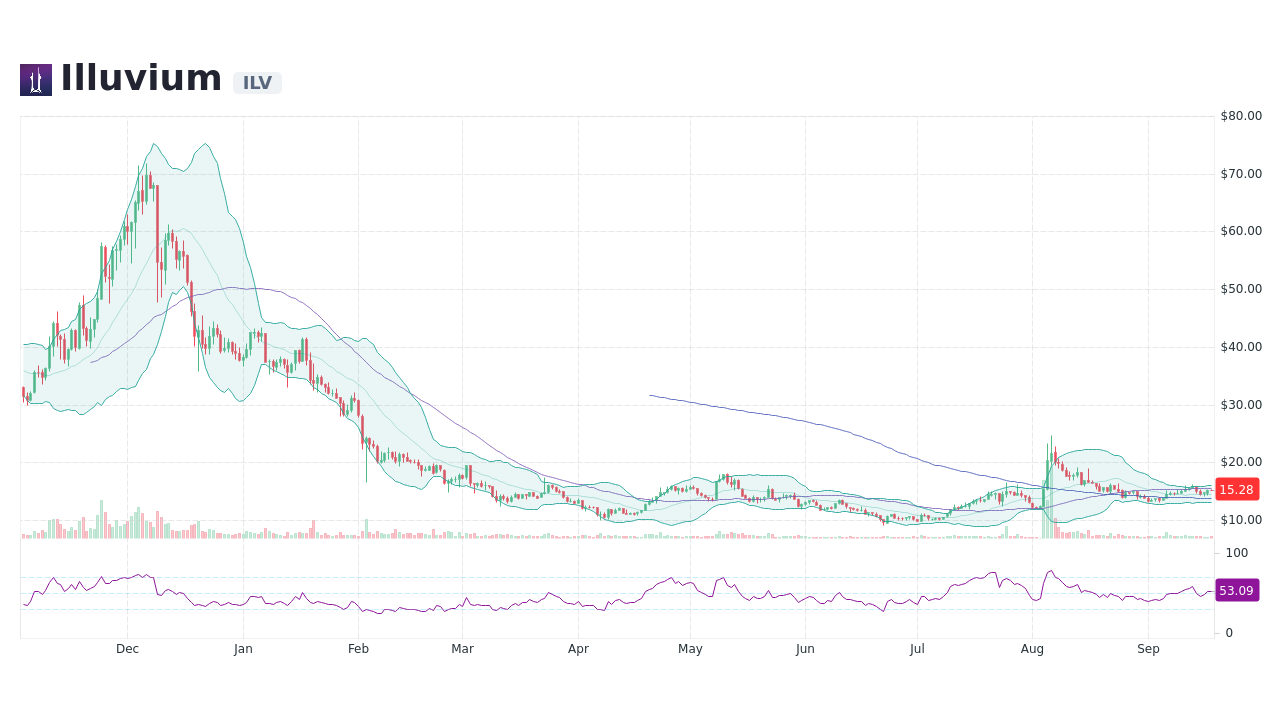The height and width of the screenshot is (720, 1280).
Task: Click the Illuvium title text
Action: [x=140, y=78]
